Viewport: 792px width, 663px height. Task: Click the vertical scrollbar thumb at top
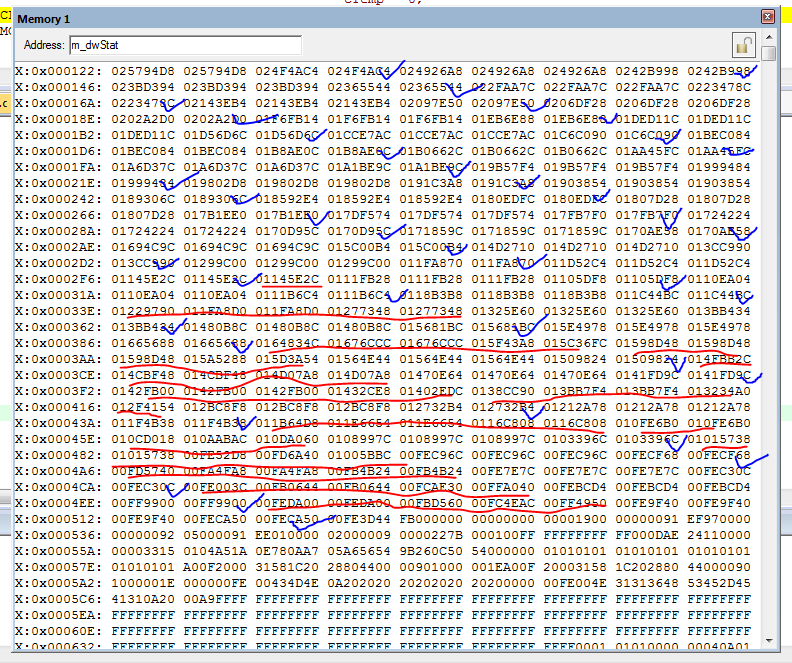(767, 54)
